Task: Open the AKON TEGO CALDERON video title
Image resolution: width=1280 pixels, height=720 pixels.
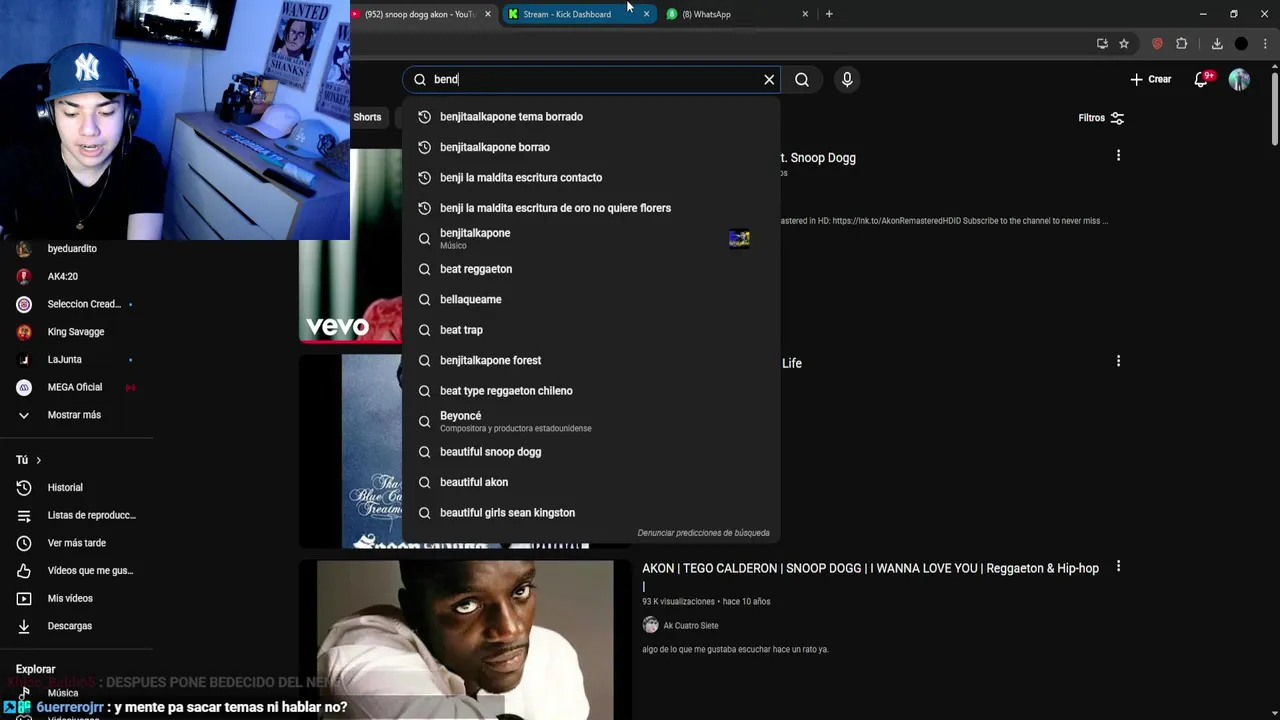Action: click(870, 568)
